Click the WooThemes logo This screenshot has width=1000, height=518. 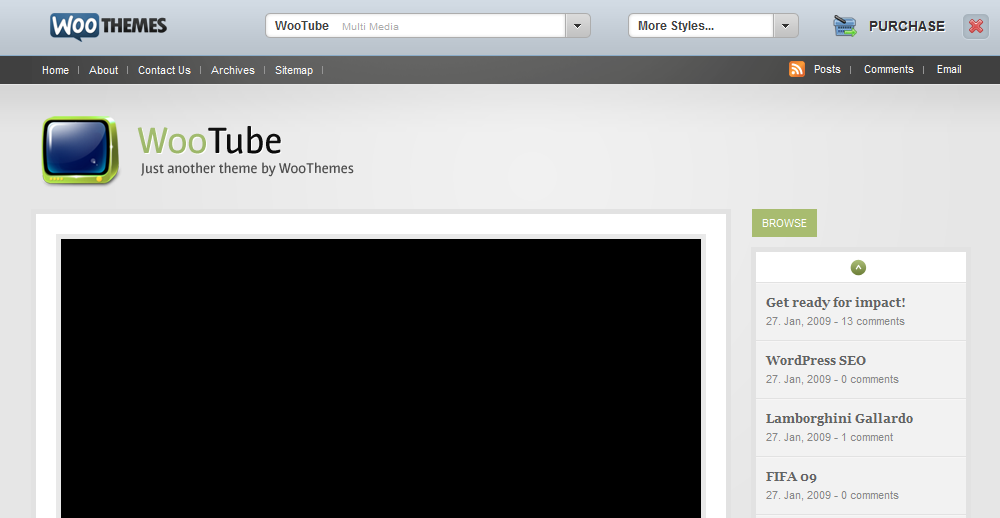[108, 27]
